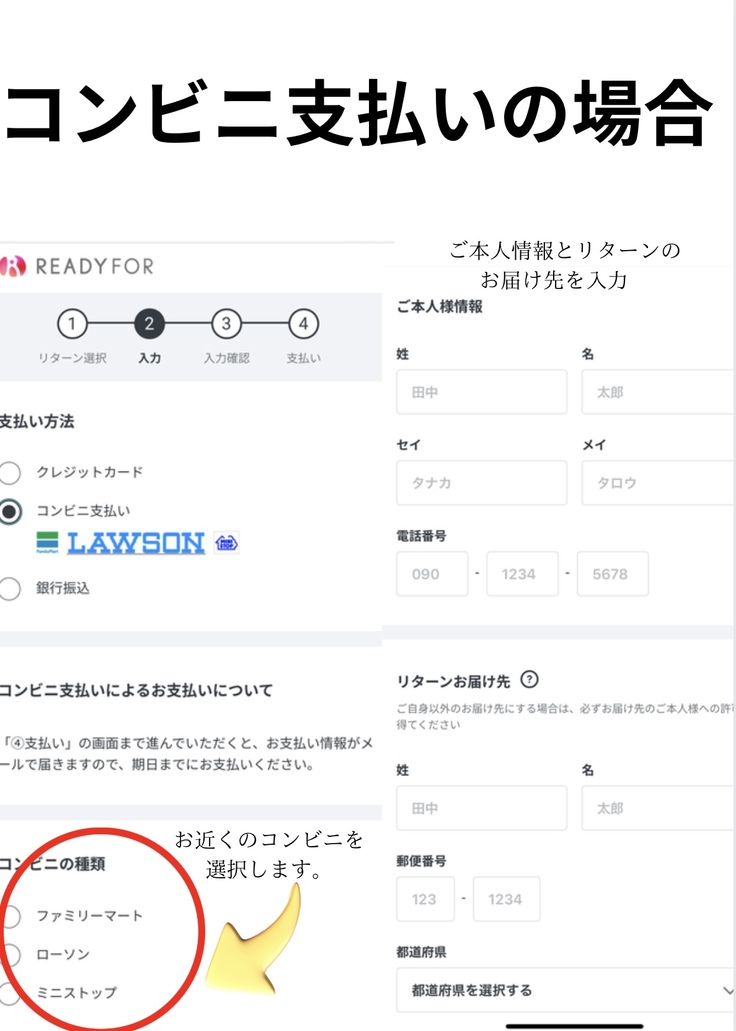736x1031 pixels.
Task: Choose 銀行振込 payment method
Action: point(10,589)
